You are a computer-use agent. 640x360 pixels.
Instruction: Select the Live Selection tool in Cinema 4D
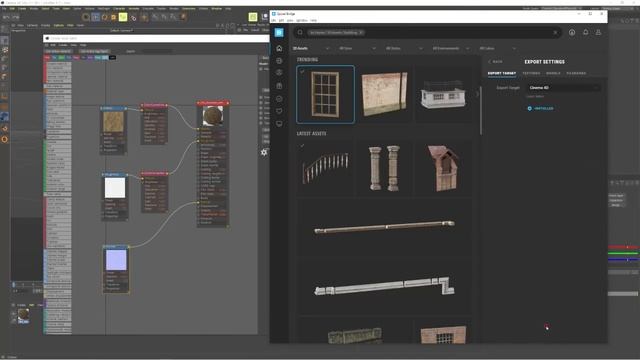pyautogui.click(x=86, y=17)
